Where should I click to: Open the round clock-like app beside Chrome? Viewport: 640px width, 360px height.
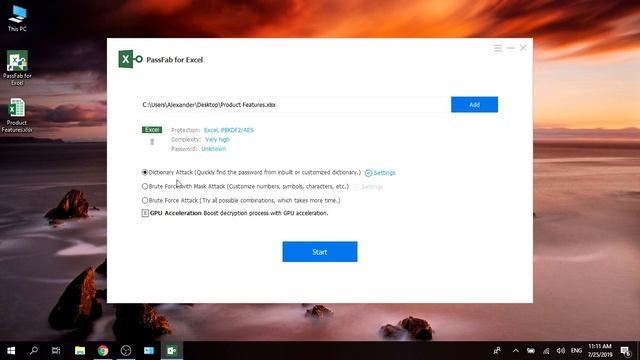click(x=126, y=351)
